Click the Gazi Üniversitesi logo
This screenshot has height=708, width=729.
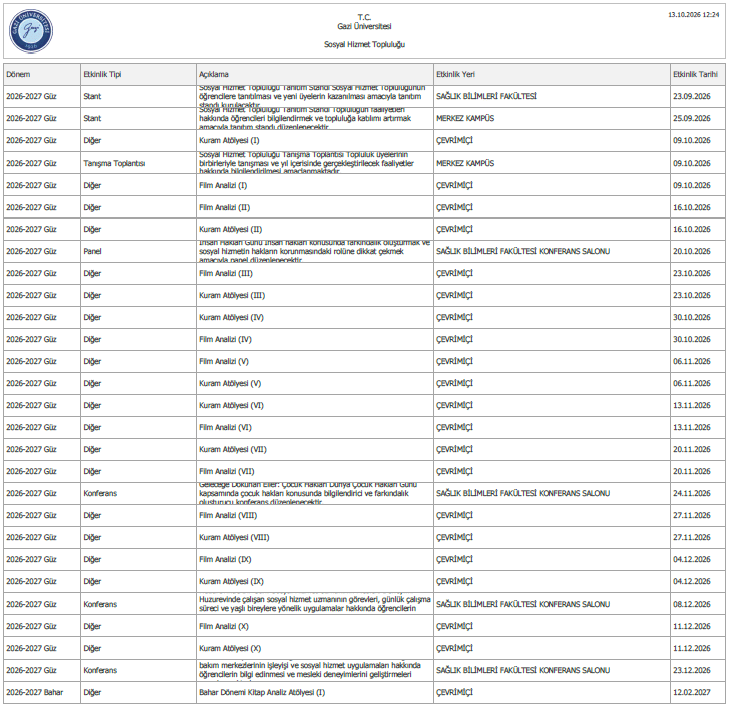pos(31,31)
